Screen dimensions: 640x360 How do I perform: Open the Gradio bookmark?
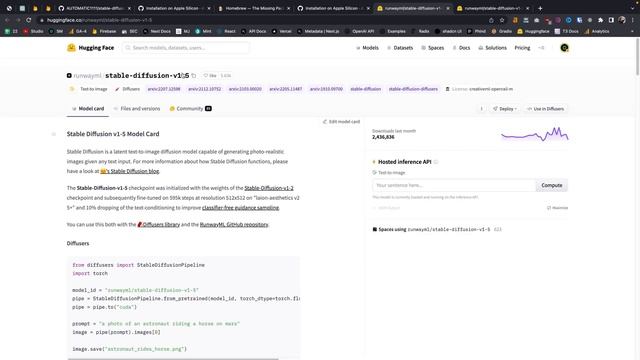502,31
